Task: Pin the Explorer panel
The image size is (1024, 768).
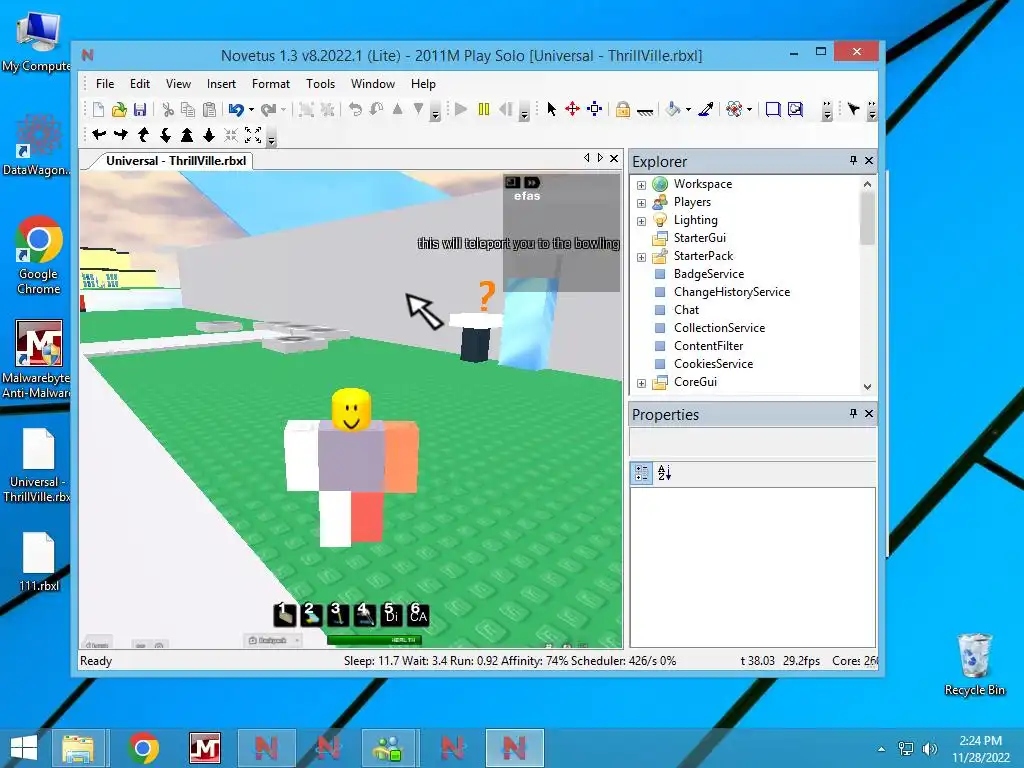Action: coord(853,161)
